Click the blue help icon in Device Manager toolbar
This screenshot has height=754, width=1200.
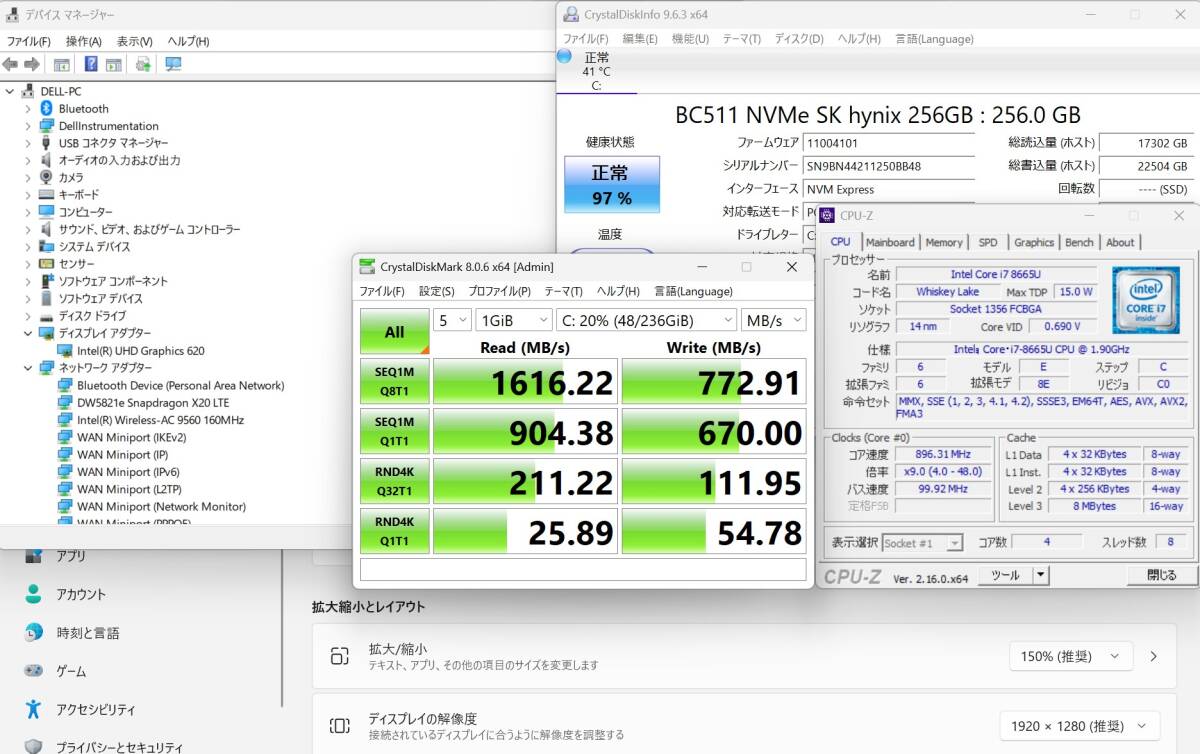(x=91, y=64)
